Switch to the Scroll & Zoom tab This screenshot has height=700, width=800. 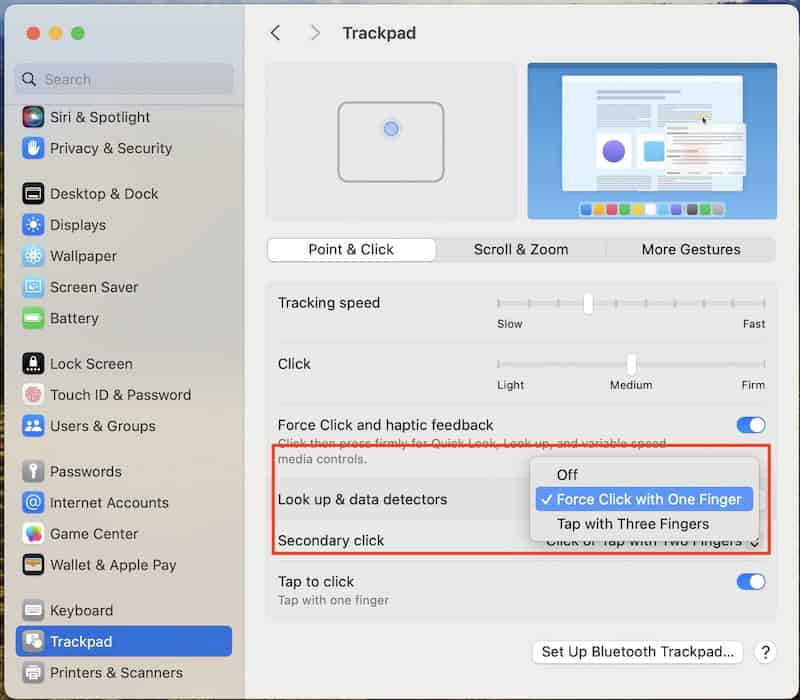coord(521,250)
